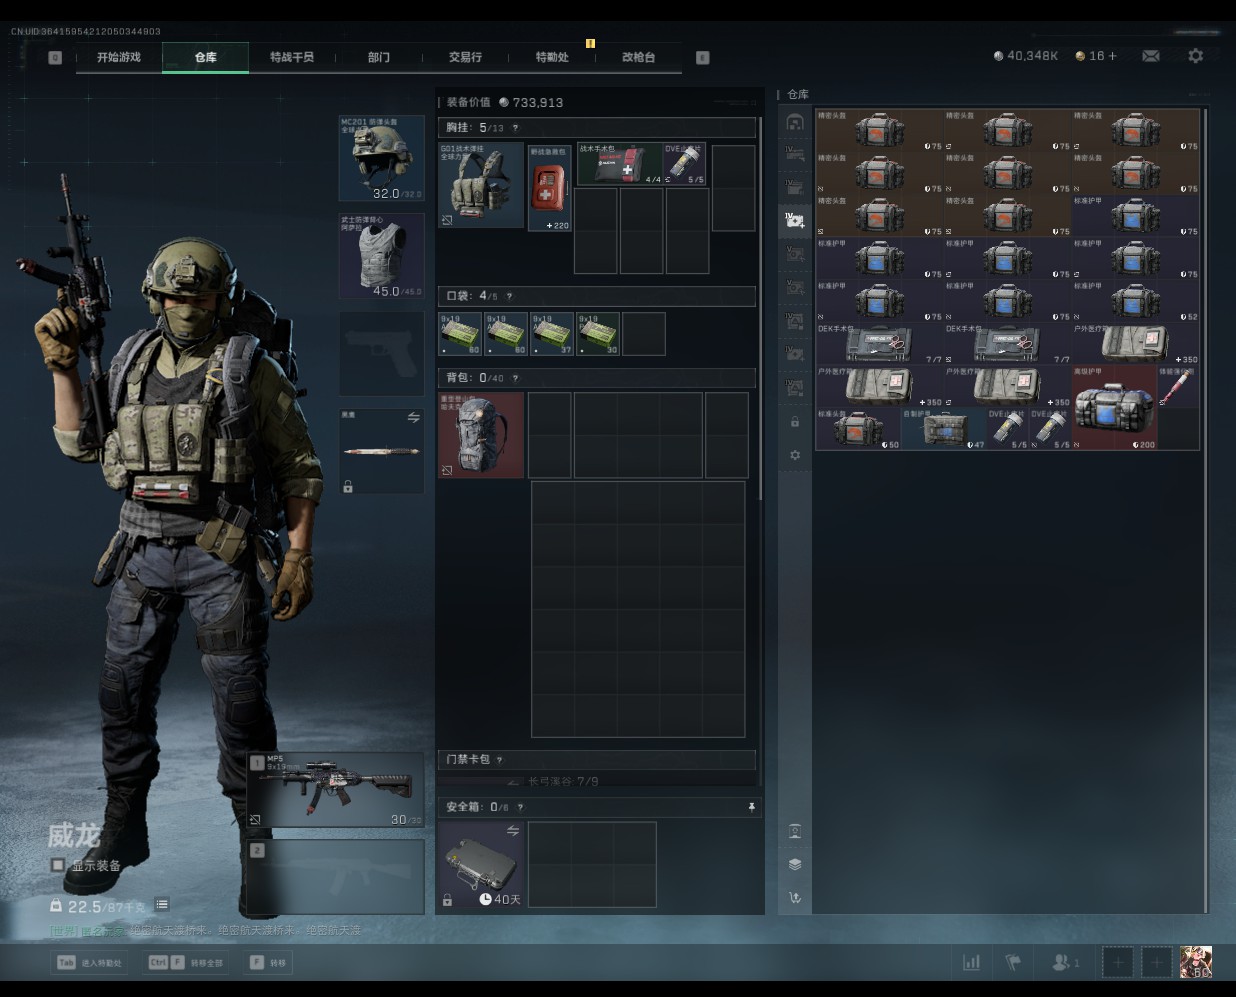Click the swap icon on safe box case
1236x997 pixels.
coord(513,831)
